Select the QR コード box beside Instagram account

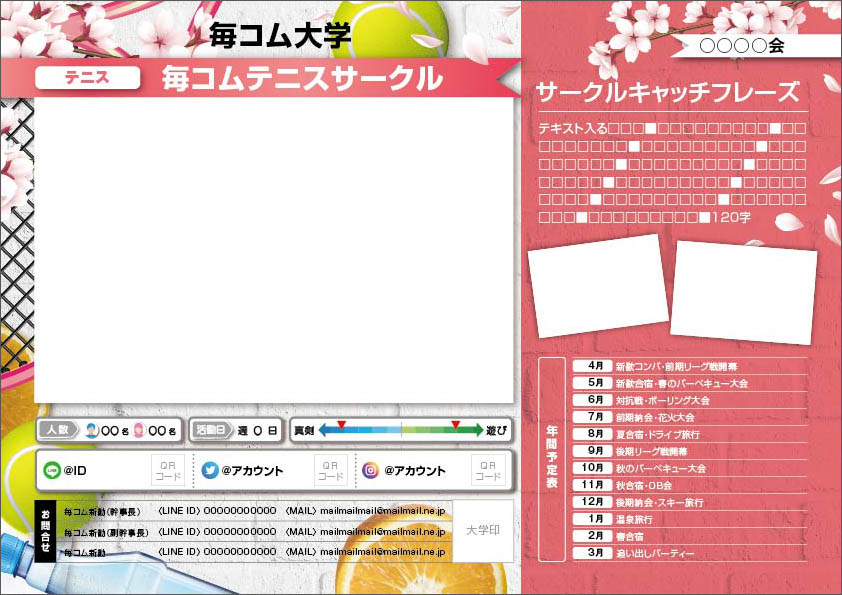coord(488,470)
